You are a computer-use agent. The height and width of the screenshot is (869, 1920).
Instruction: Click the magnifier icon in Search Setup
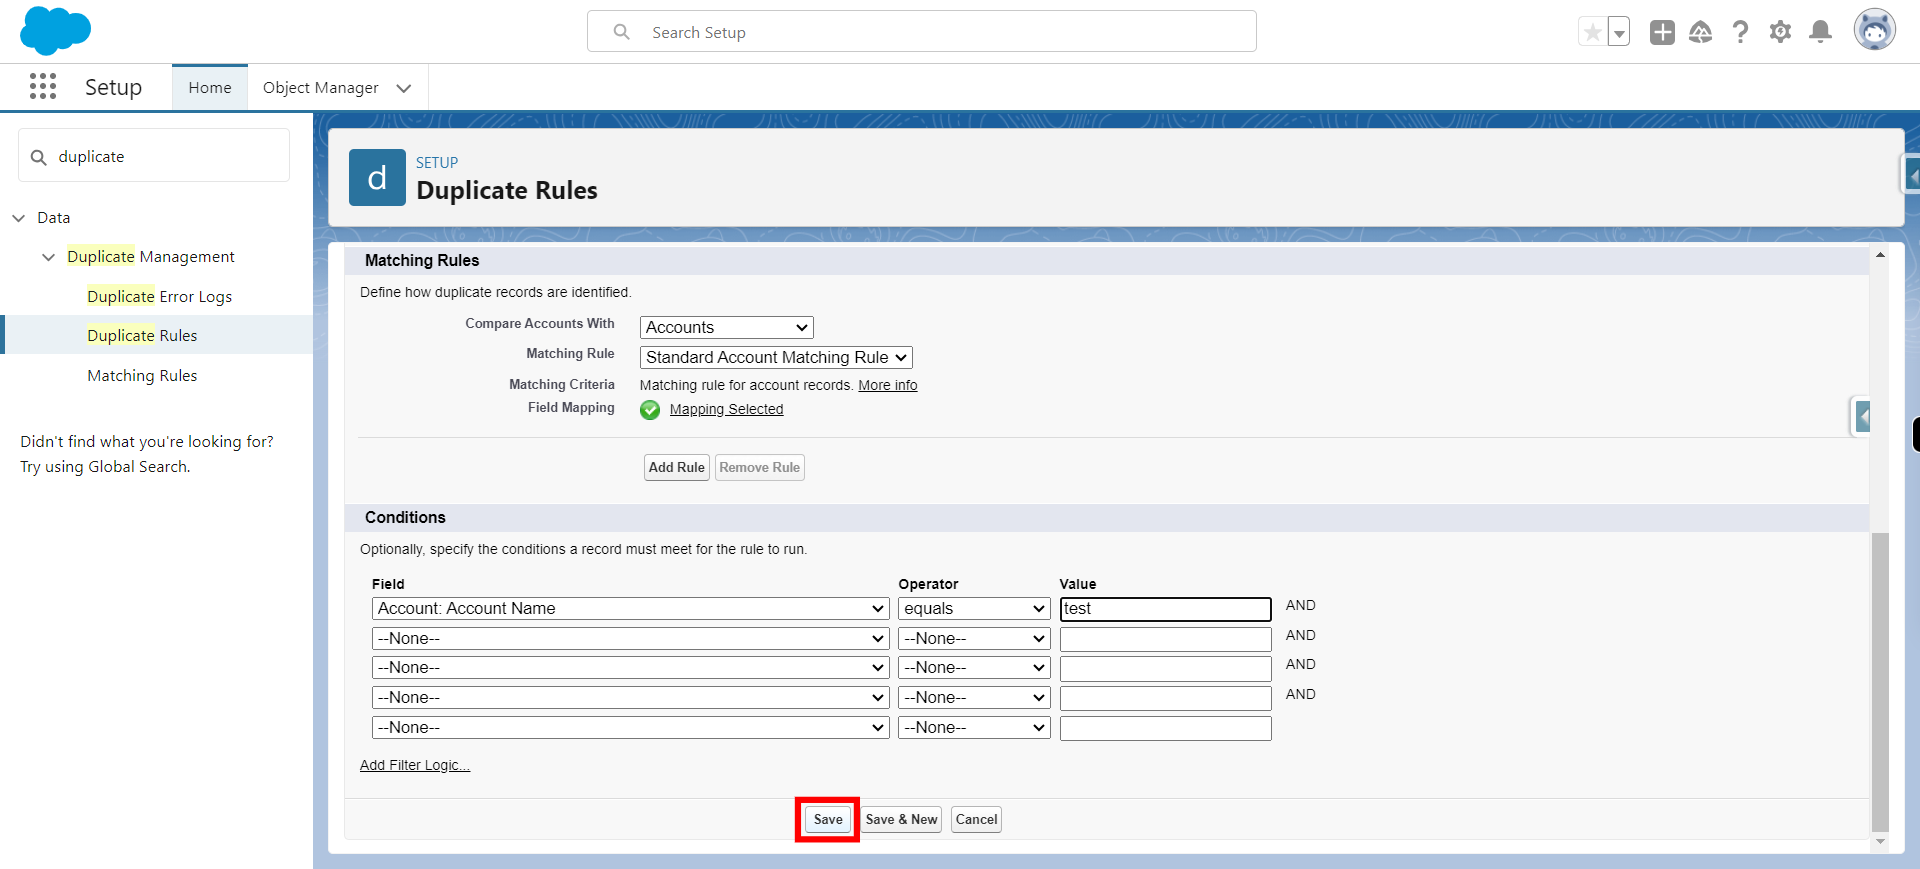click(x=621, y=32)
